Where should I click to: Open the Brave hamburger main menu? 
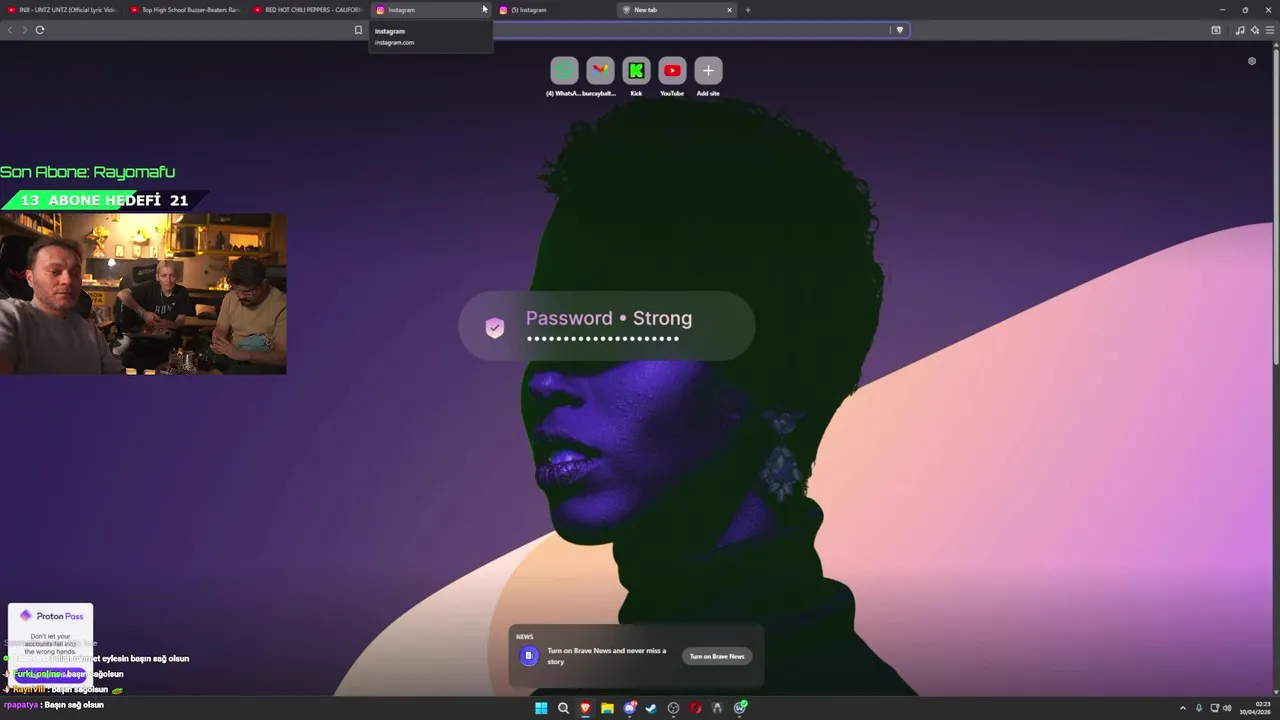click(x=1270, y=30)
